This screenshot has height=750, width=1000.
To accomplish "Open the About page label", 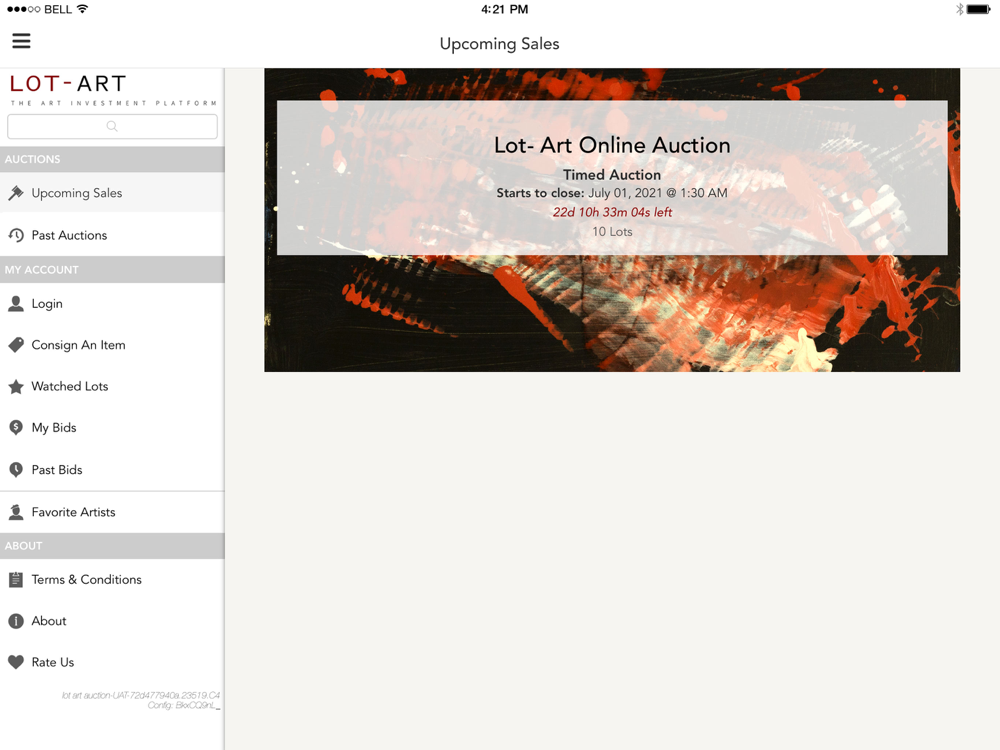I will (x=49, y=621).
